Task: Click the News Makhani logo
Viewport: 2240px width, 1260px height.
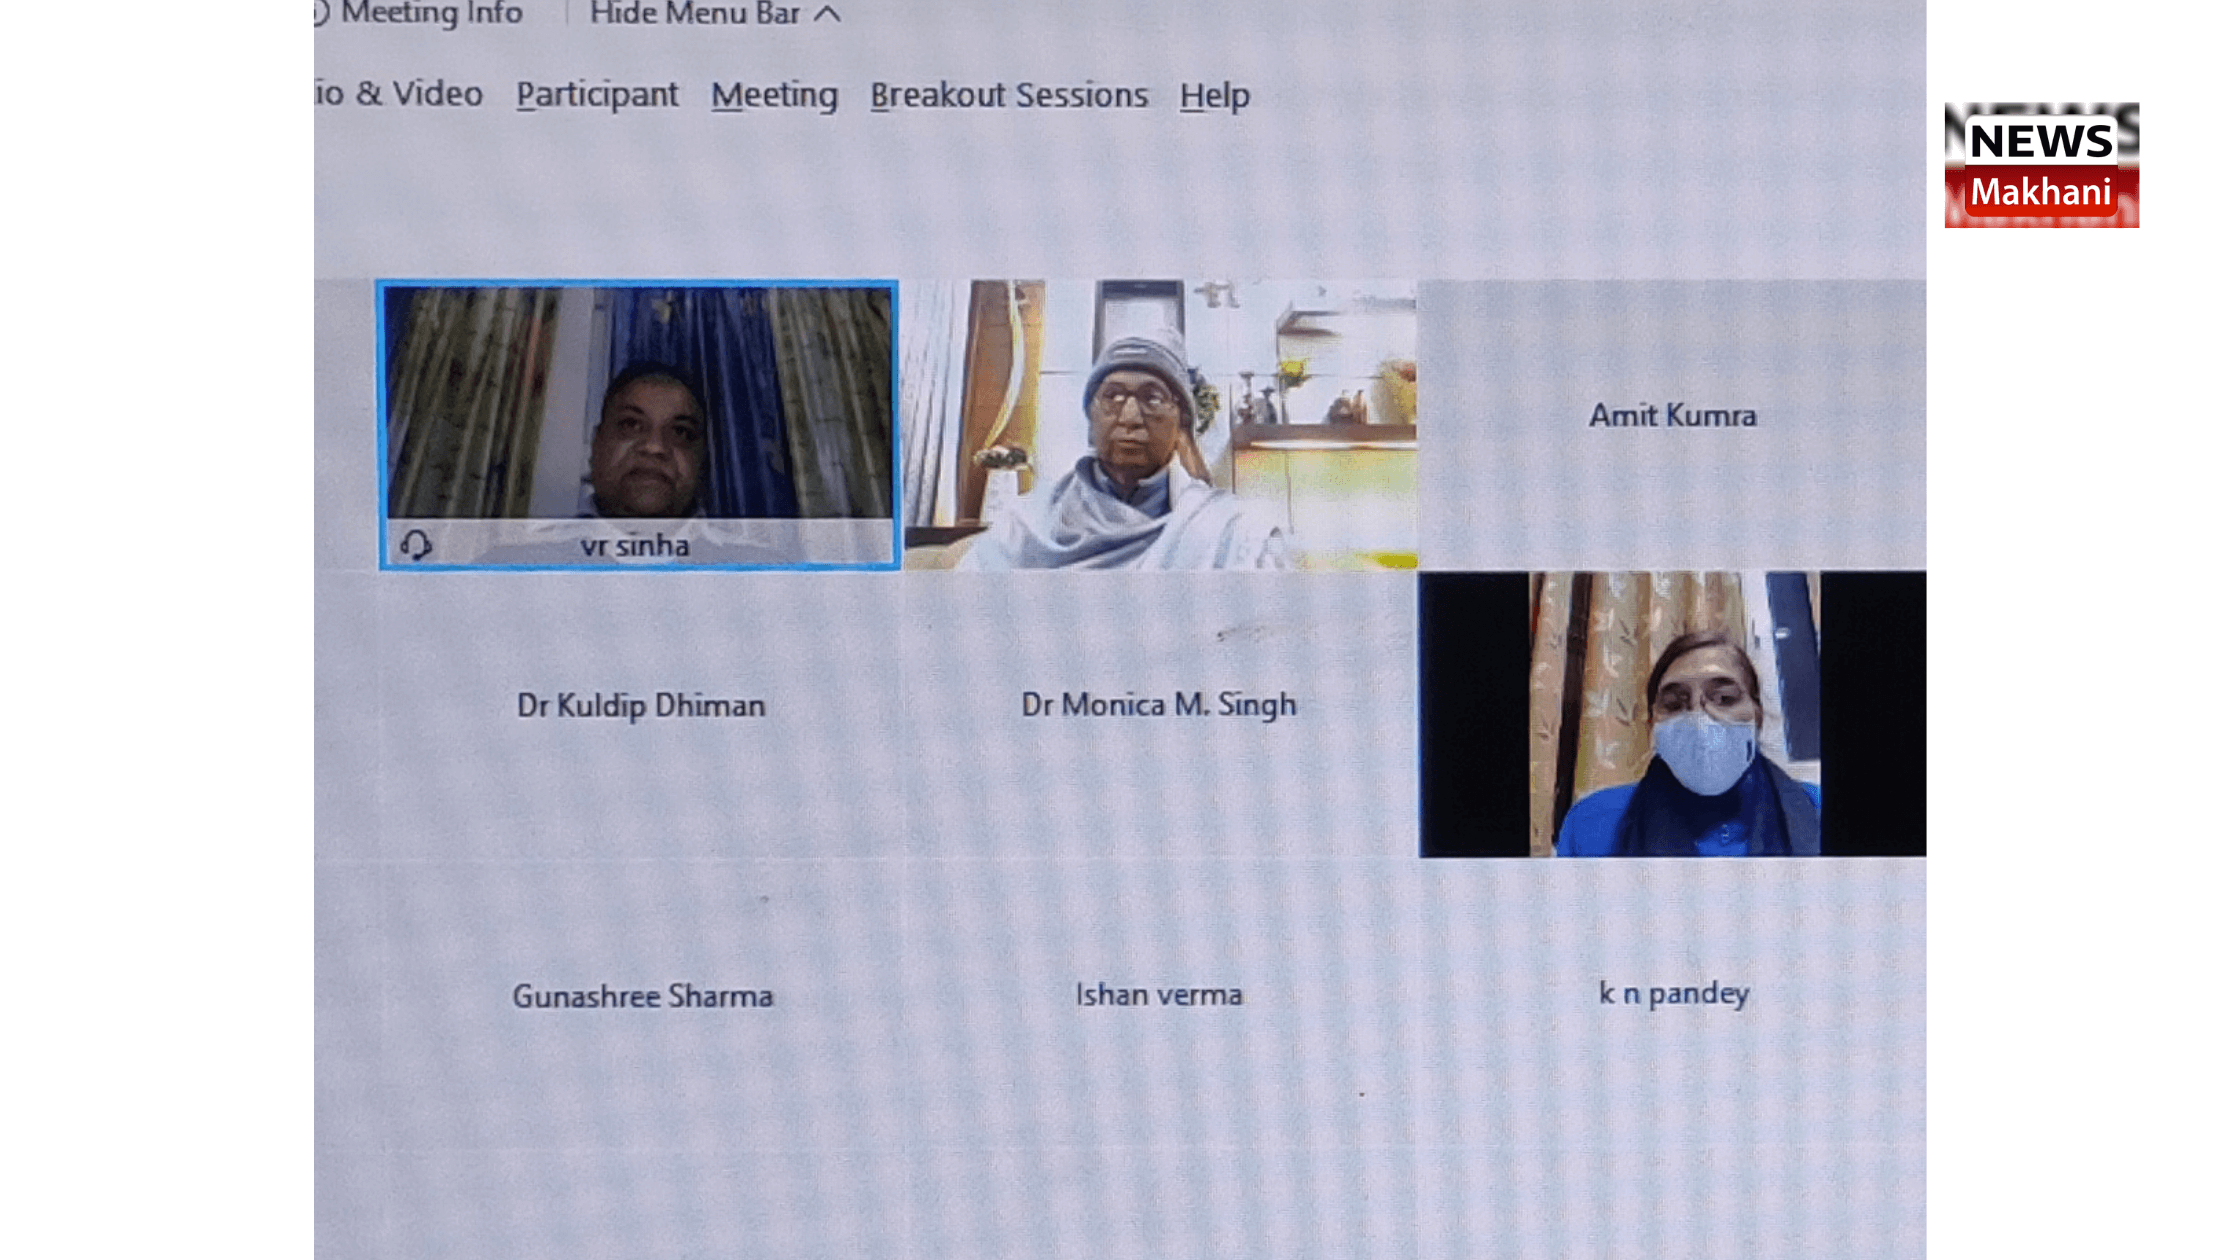Action: pyautogui.click(x=2041, y=165)
